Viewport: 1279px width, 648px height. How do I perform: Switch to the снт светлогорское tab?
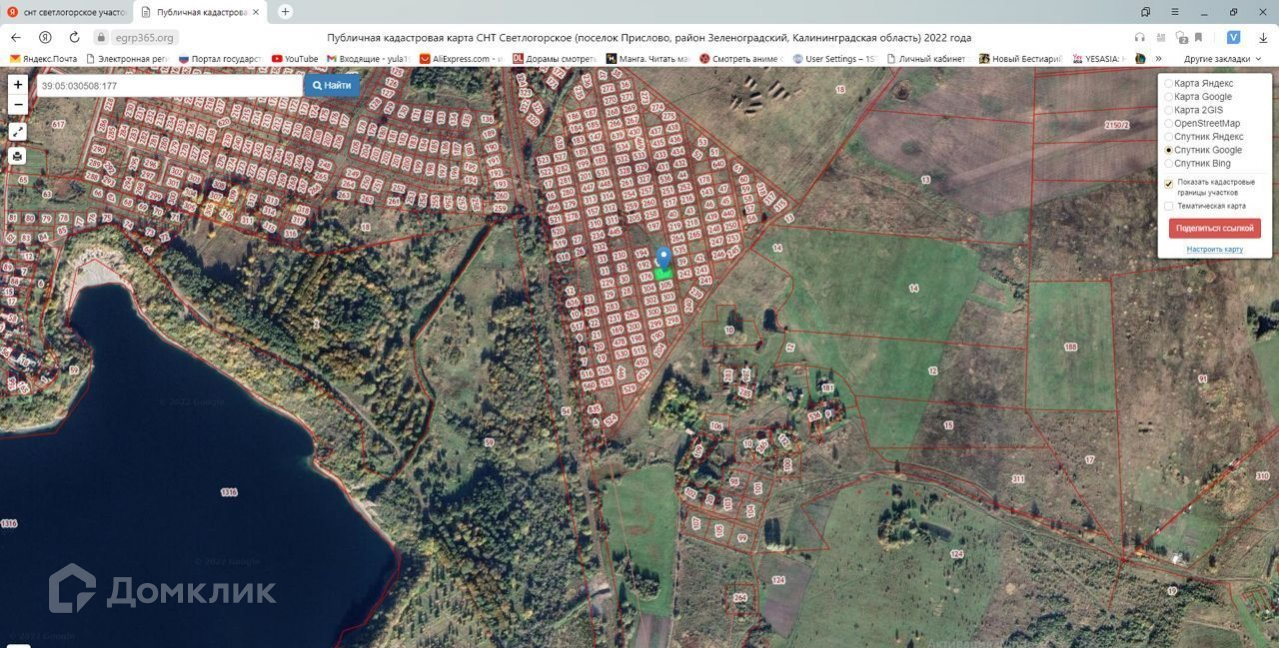[67, 12]
